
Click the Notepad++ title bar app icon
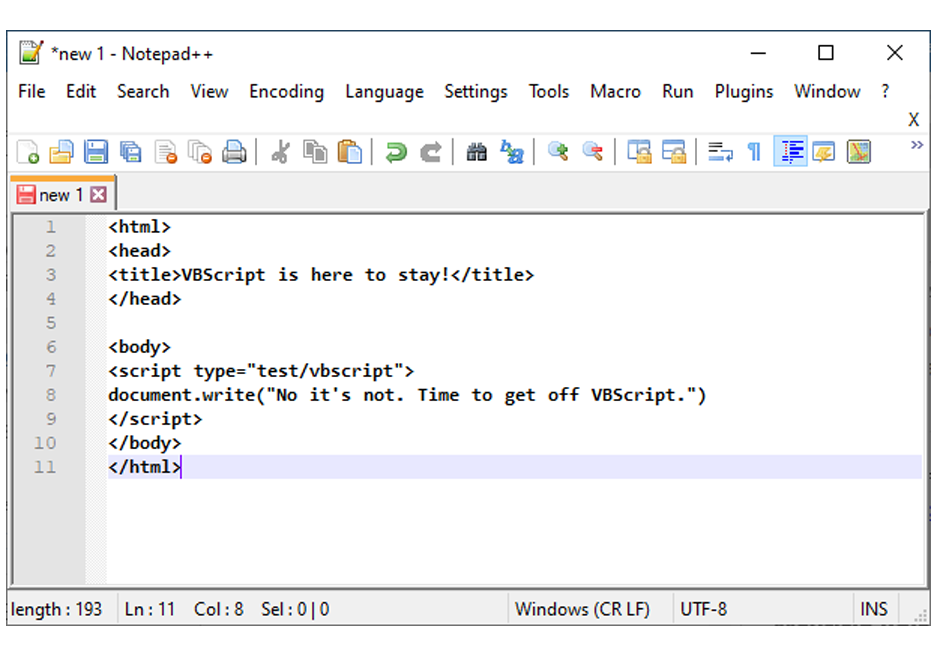click(x=30, y=53)
